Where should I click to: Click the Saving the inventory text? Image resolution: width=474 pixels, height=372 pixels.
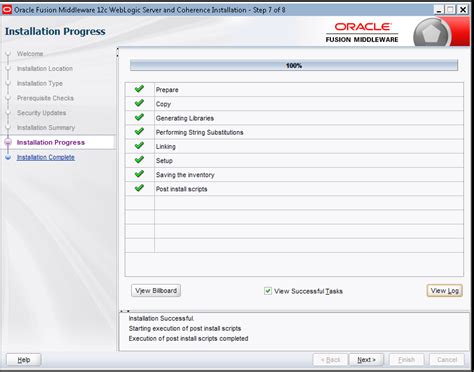pyautogui.click(x=185, y=175)
